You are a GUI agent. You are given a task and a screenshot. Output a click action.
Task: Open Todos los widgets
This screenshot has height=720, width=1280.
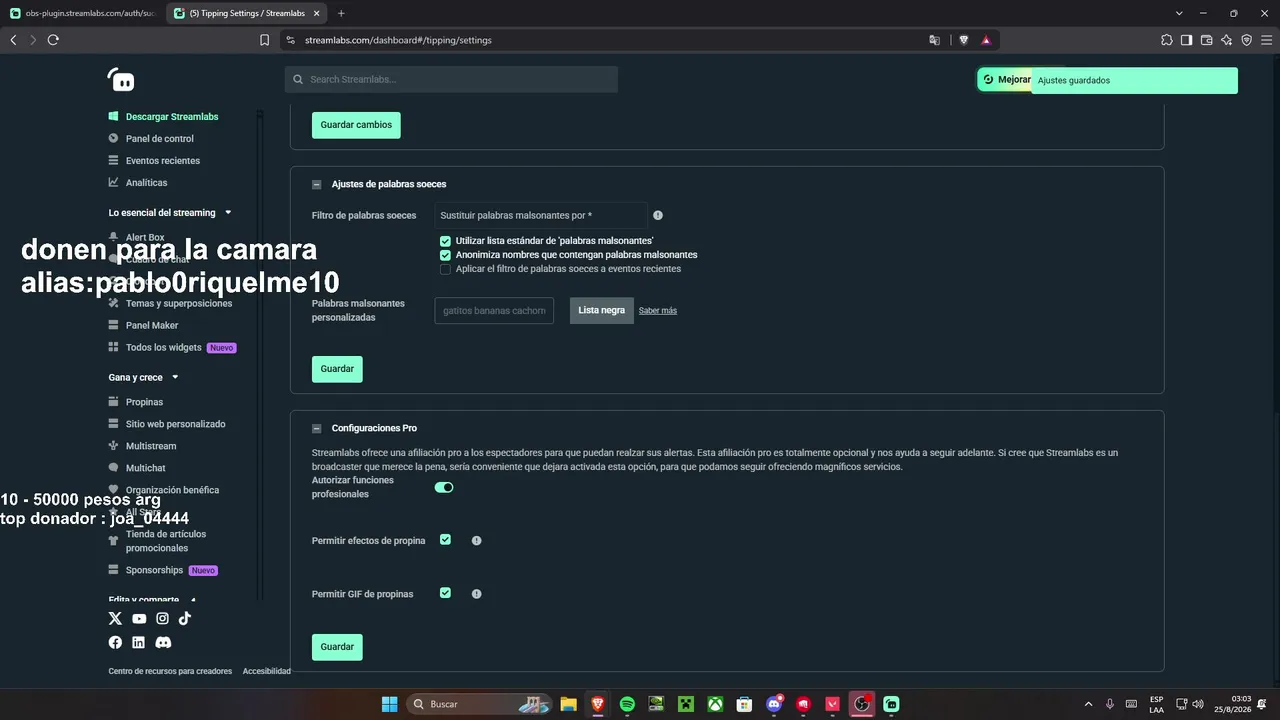[x=172, y=348]
